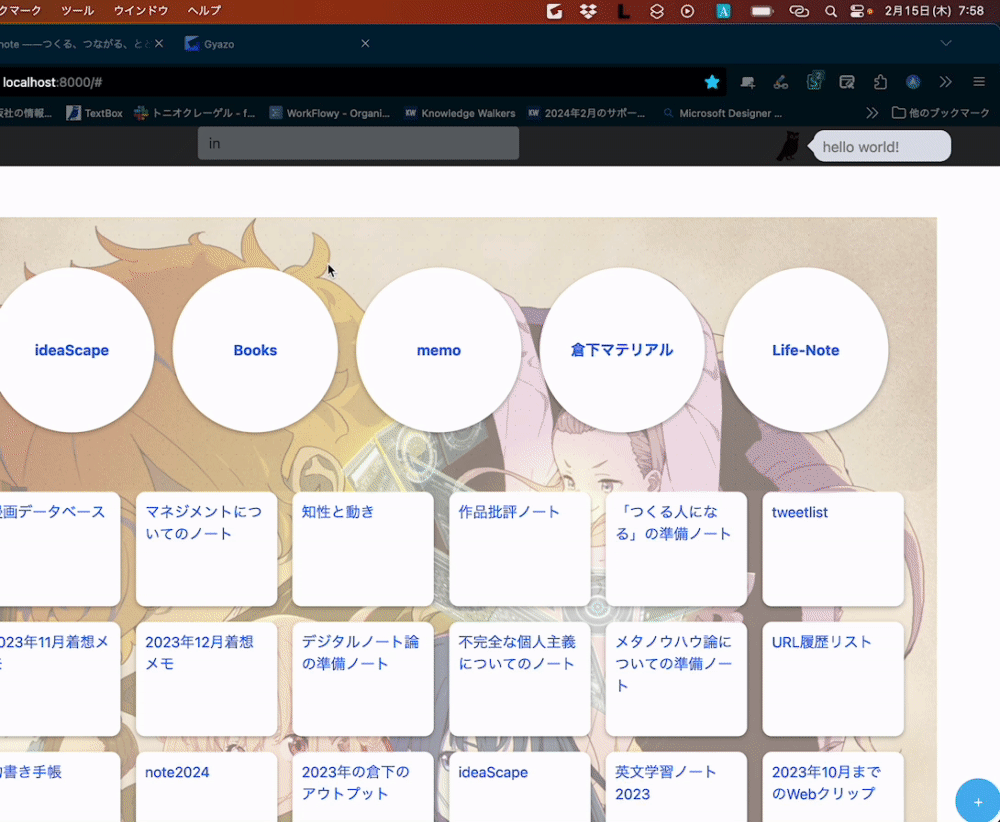Viewport: 1000px width, 822px height.
Task: Open the 2023年12月着想メモ card
Action: point(206,679)
